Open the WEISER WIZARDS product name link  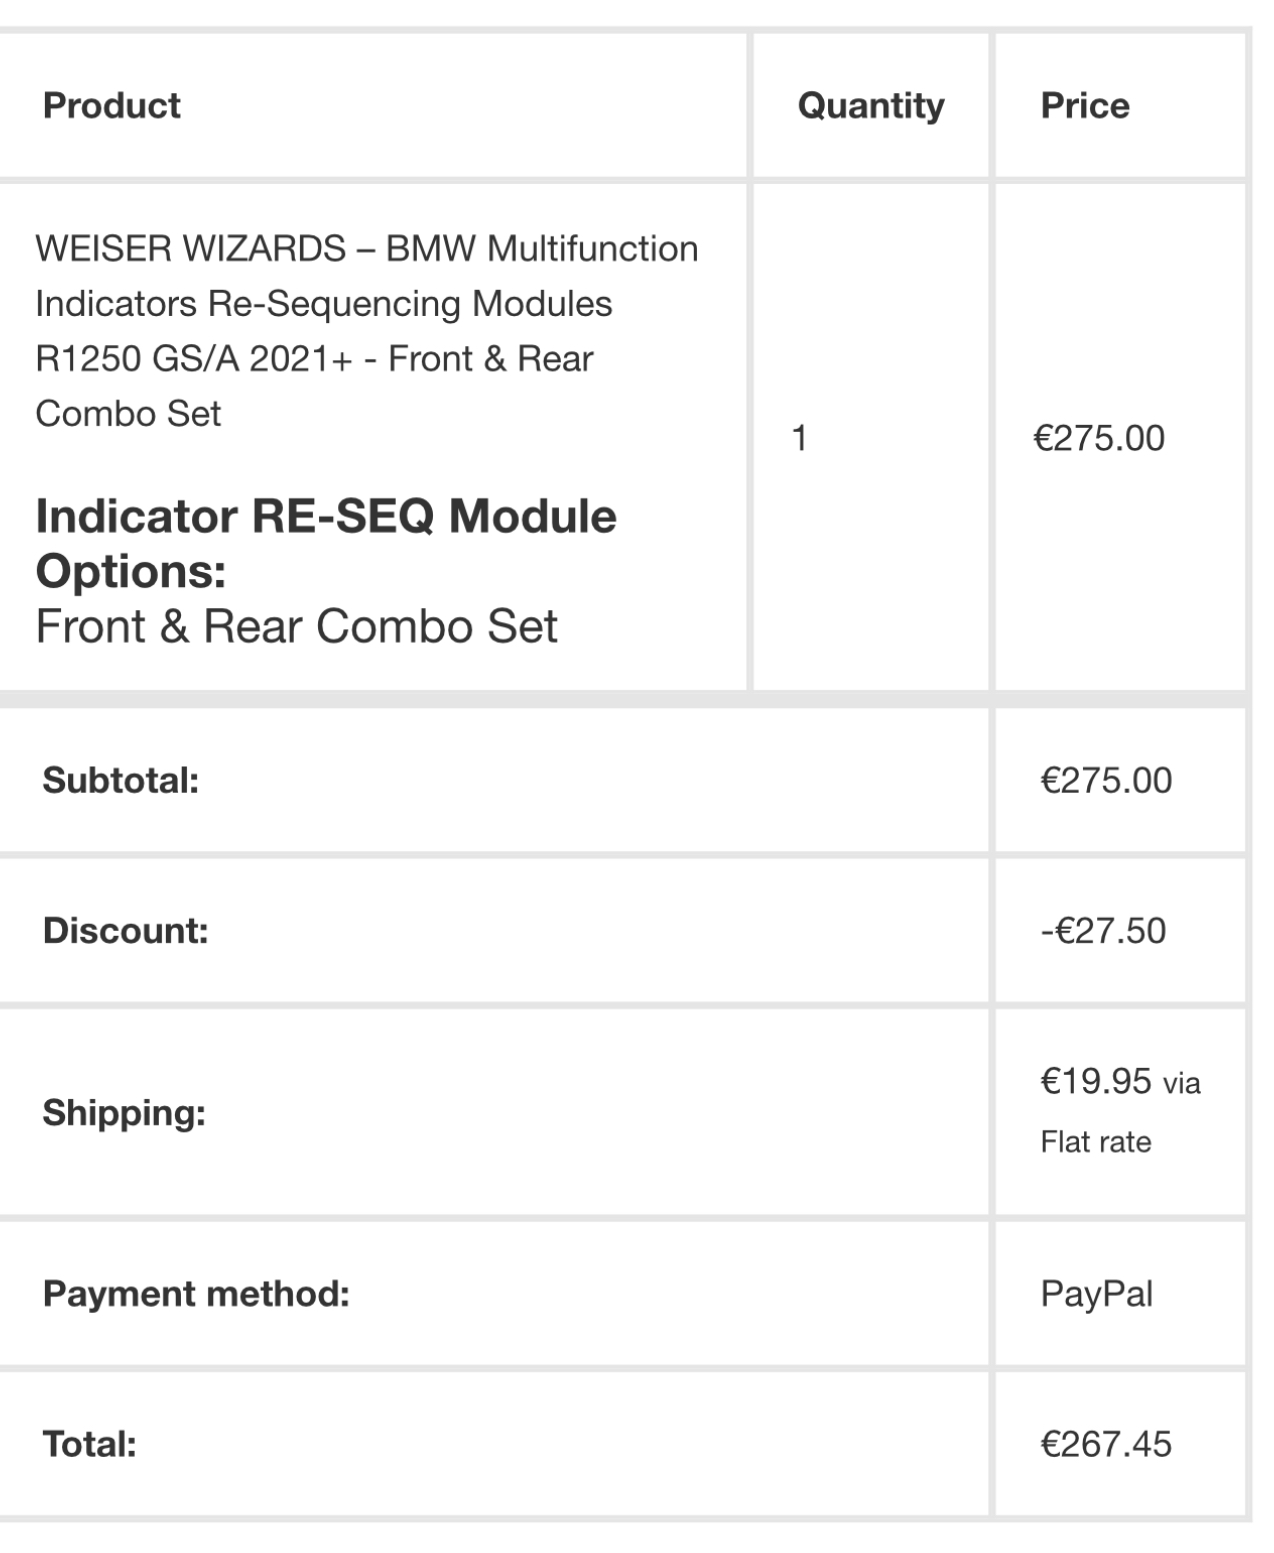(366, 248)
